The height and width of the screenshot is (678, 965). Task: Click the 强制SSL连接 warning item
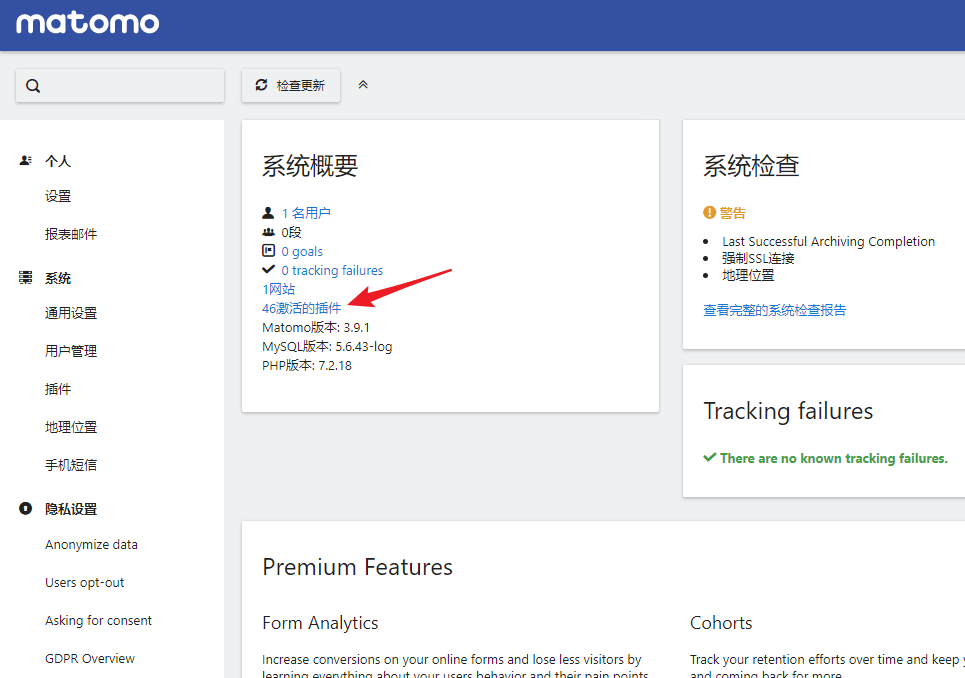coord(758,258)
